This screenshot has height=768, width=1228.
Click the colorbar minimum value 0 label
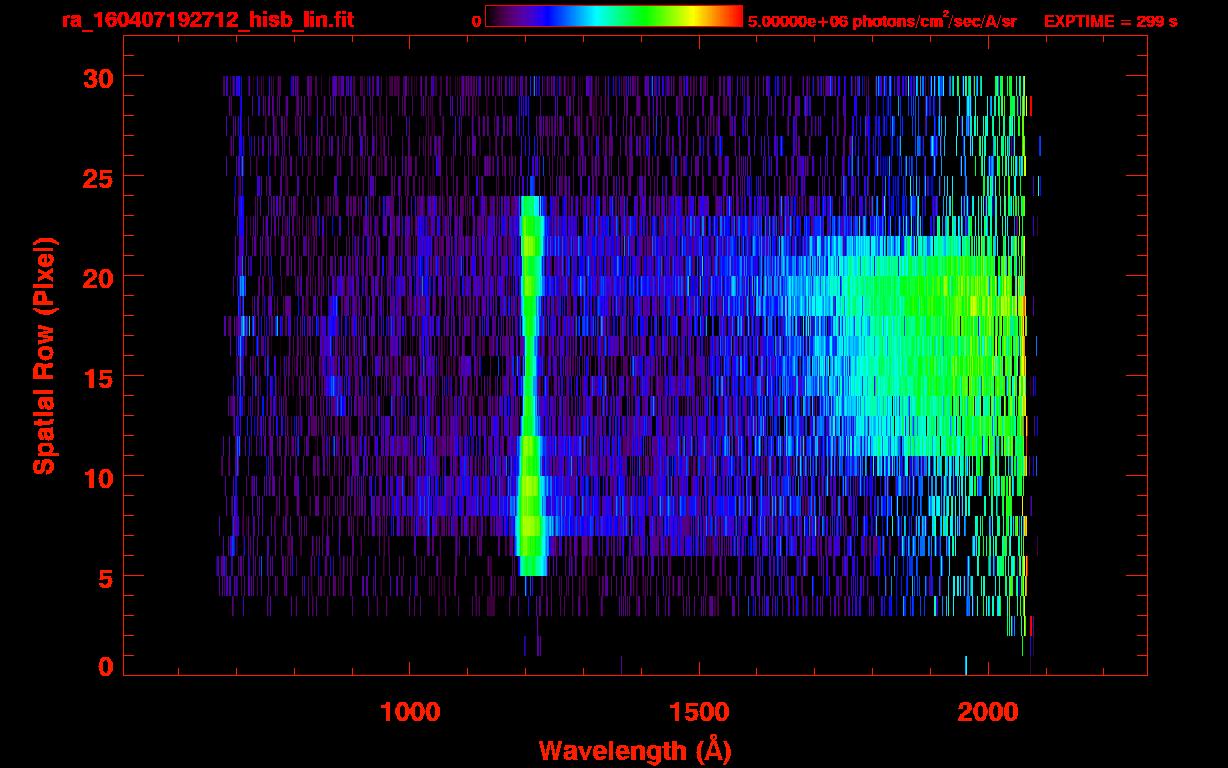click(476, 21)
